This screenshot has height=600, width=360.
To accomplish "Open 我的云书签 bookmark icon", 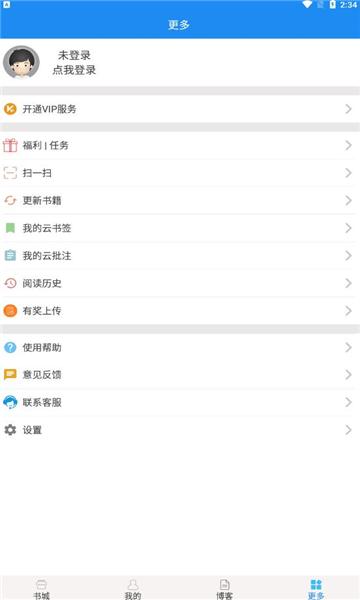I will point(10,228).
